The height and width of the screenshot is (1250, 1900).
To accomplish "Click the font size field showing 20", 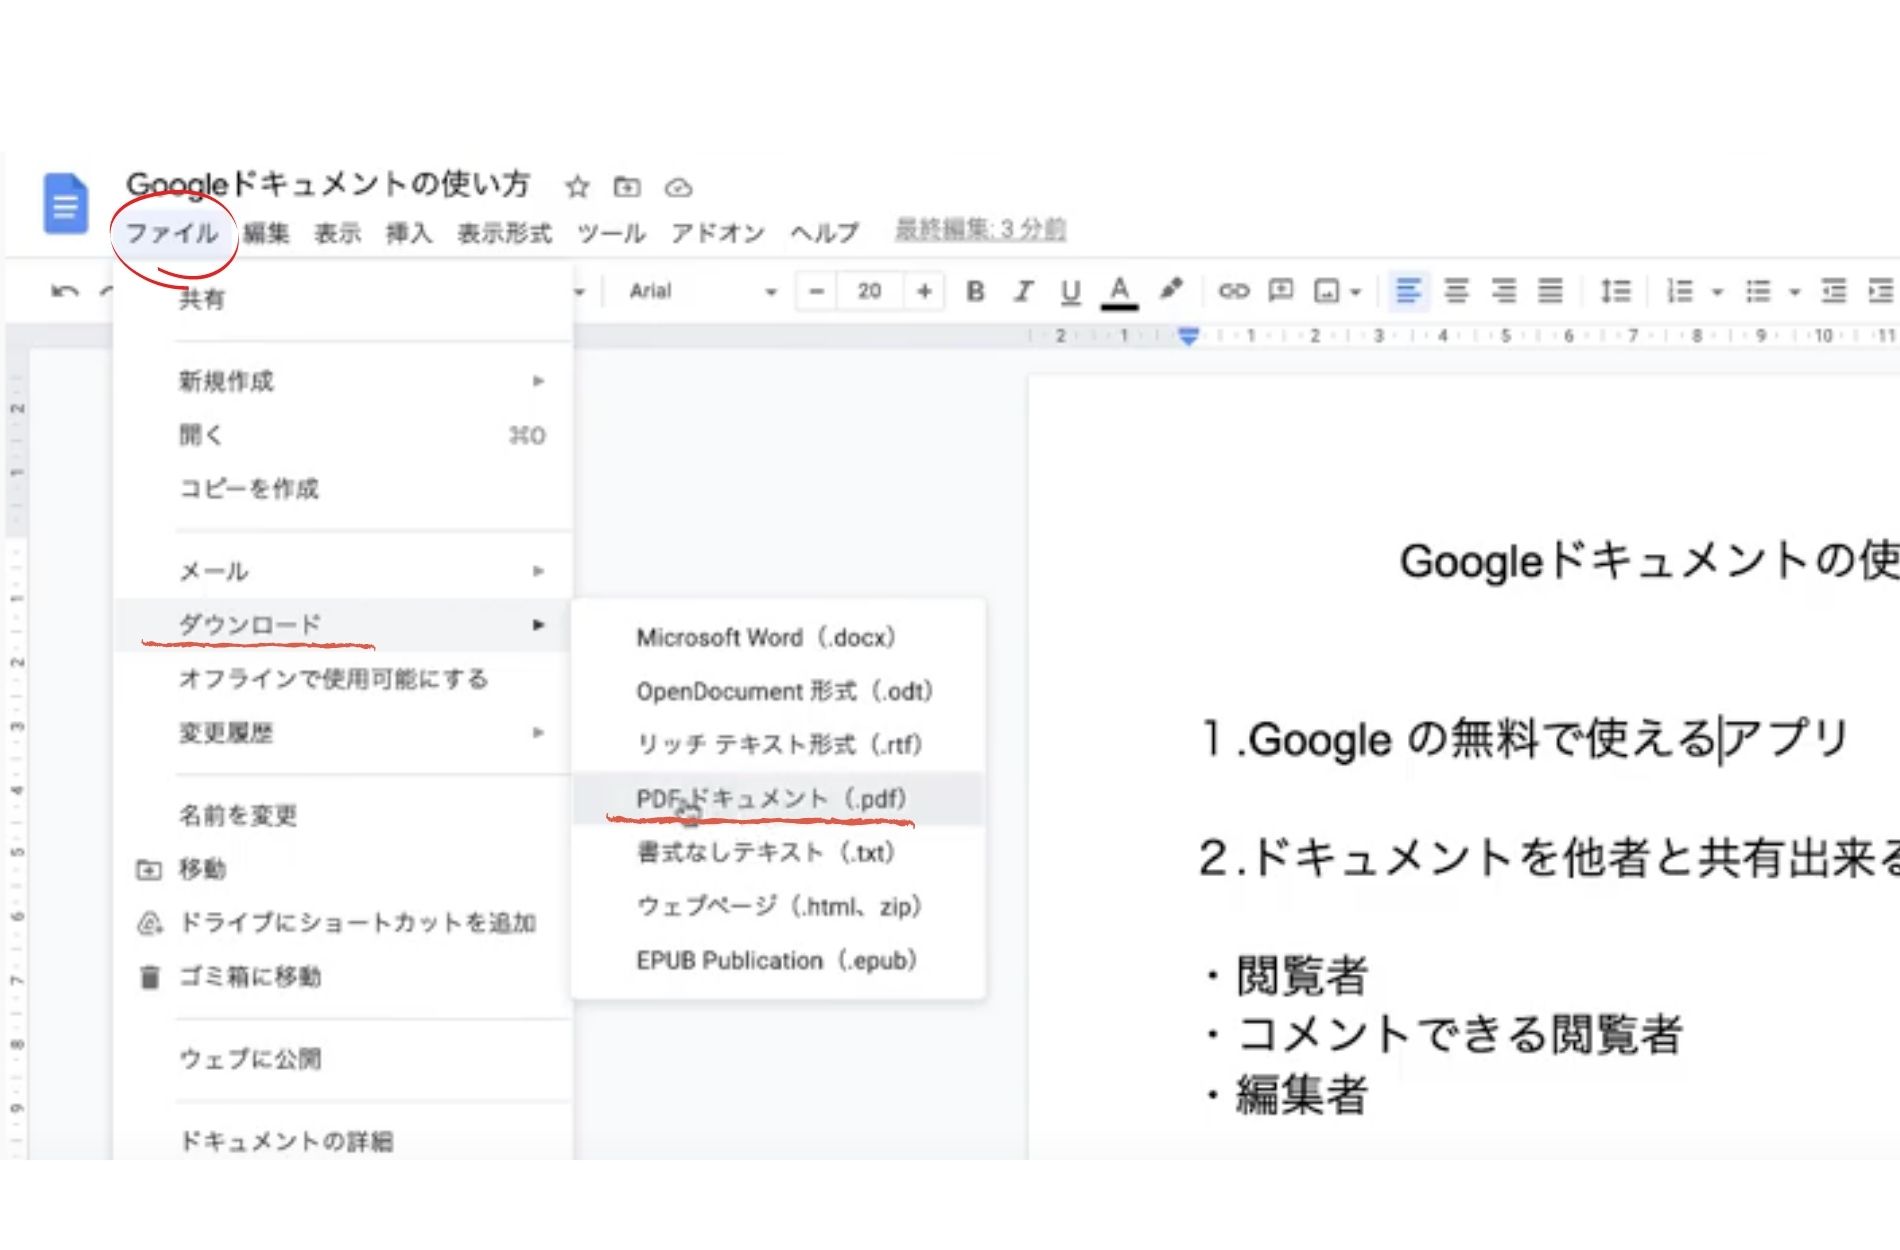I will tap(870, 291).
